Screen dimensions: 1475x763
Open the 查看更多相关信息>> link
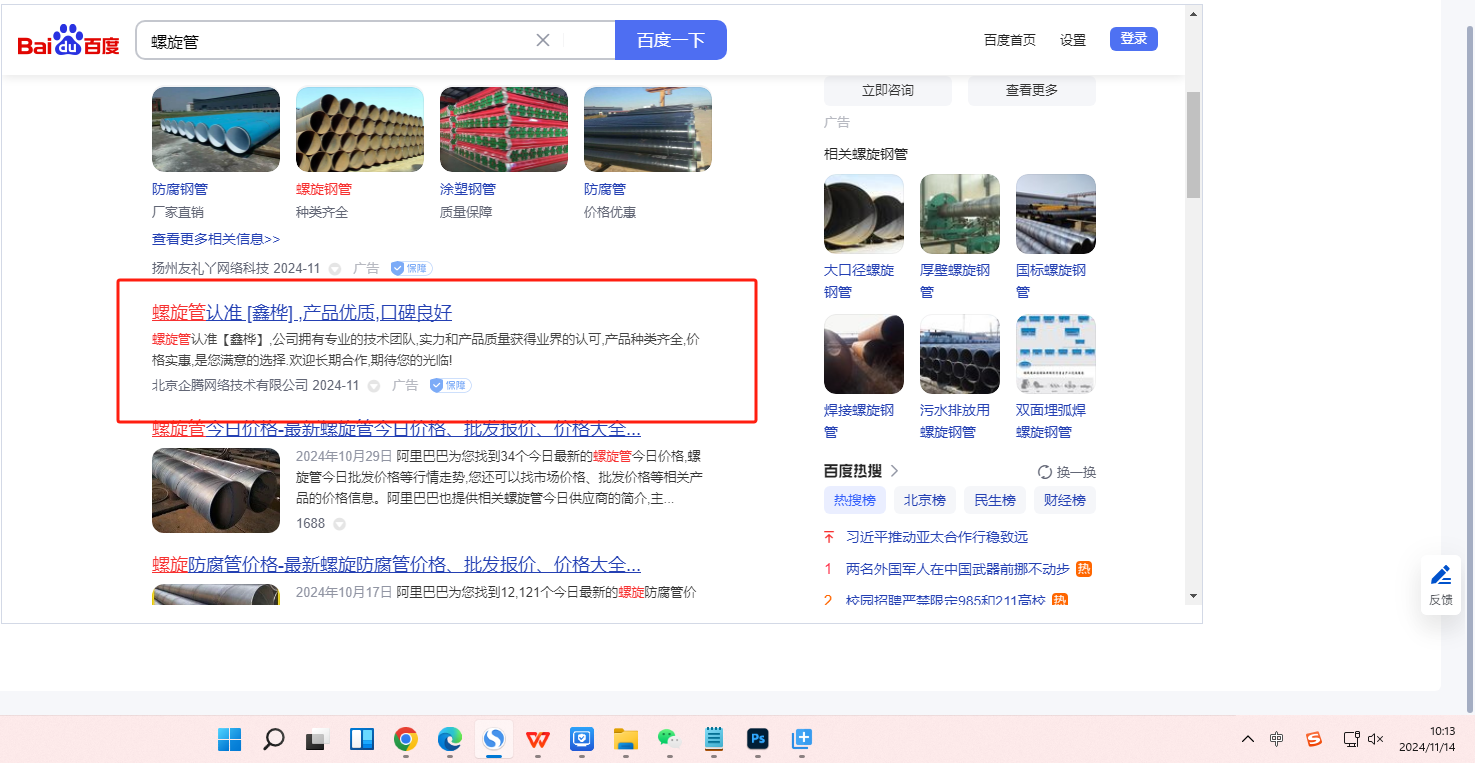pyautogui.click(x=216, y=239)
